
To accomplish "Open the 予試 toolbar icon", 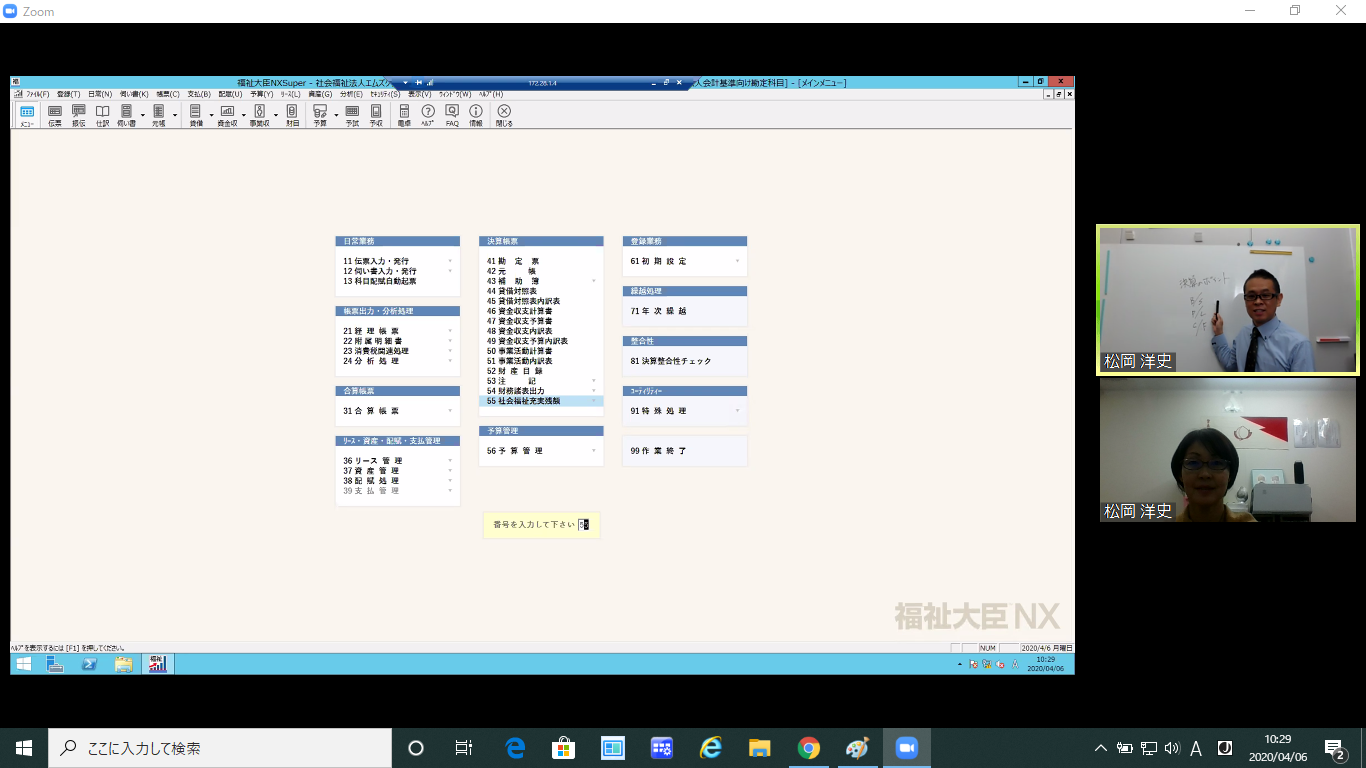I will pyautogui.click(x=352, y=115).
